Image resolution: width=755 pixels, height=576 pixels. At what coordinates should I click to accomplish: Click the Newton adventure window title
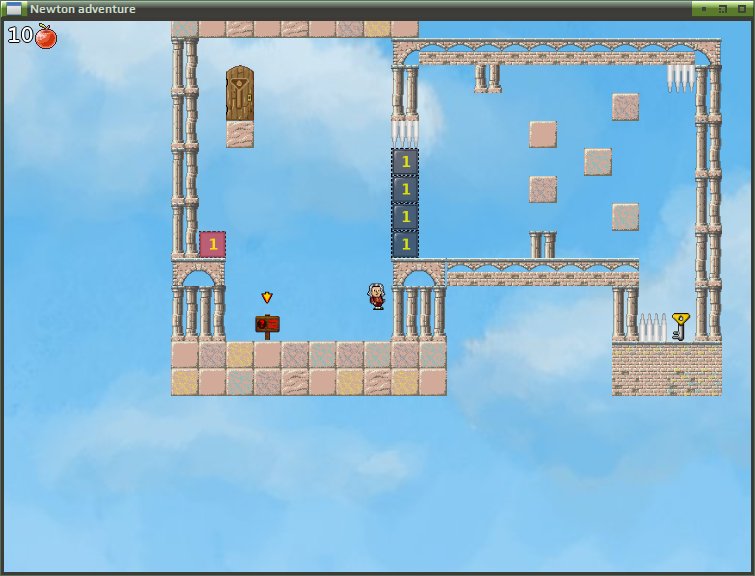tap(83, 9)
